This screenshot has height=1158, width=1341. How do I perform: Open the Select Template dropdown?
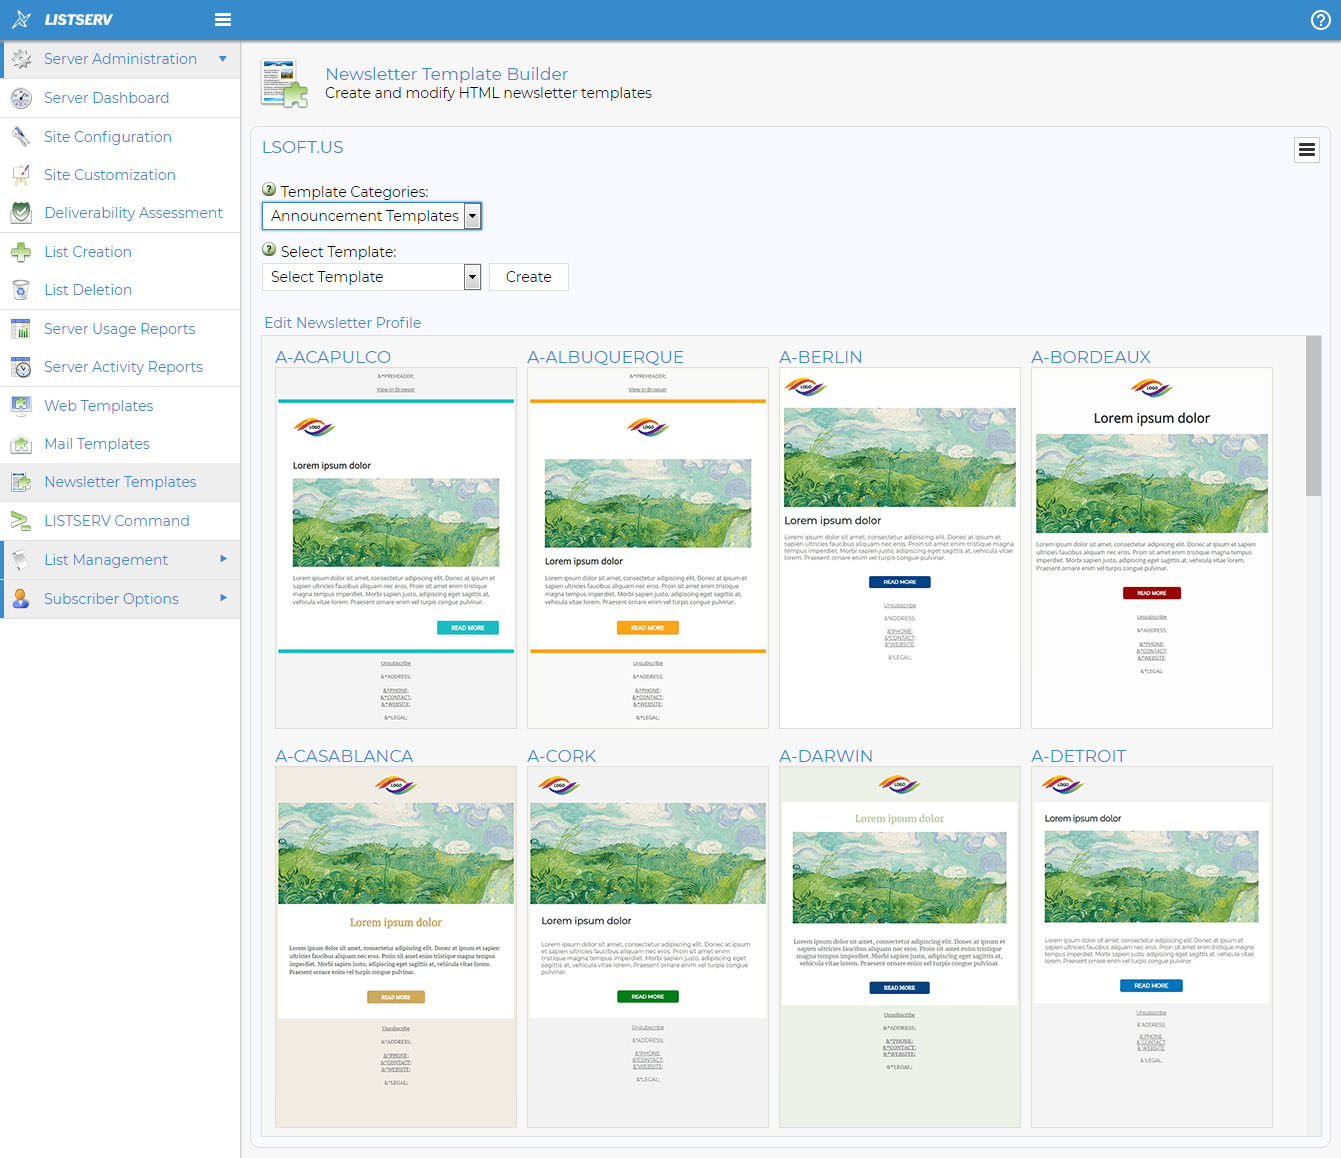click(372, 277)
